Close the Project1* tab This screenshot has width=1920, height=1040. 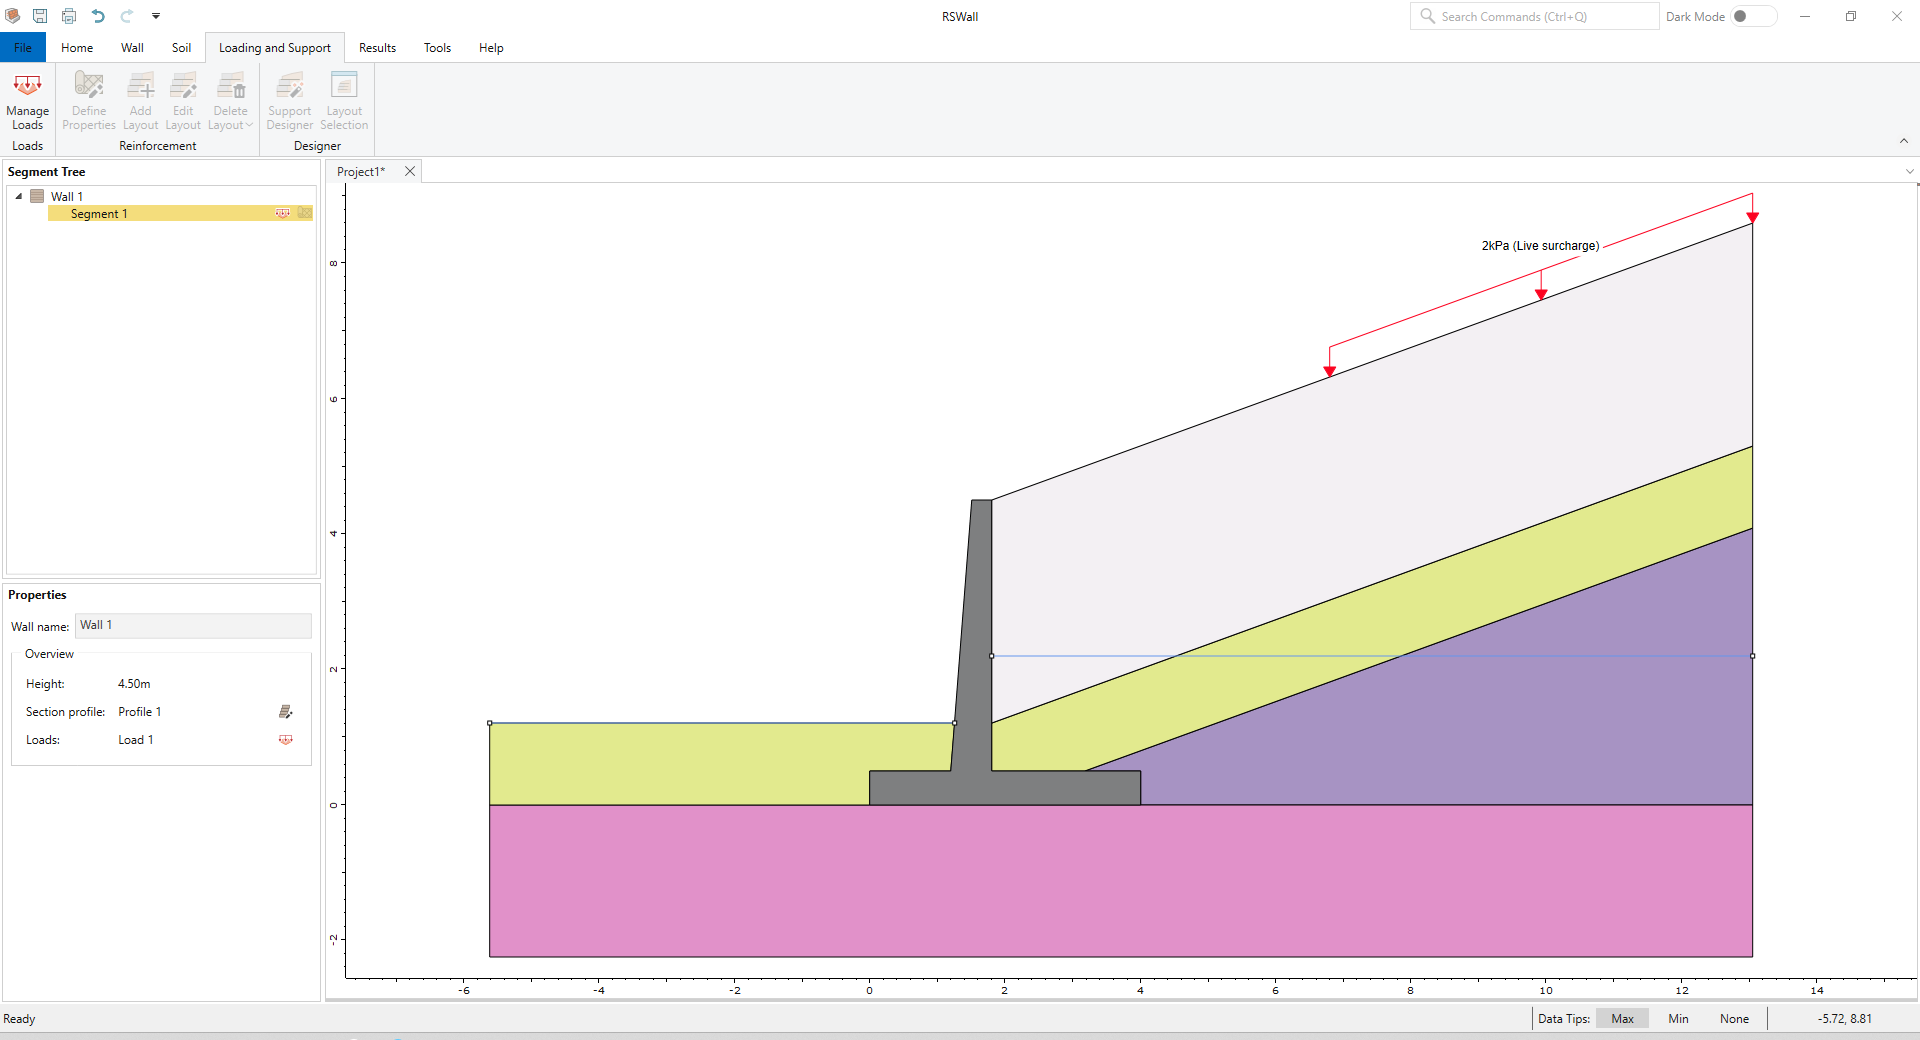[410, 171]
